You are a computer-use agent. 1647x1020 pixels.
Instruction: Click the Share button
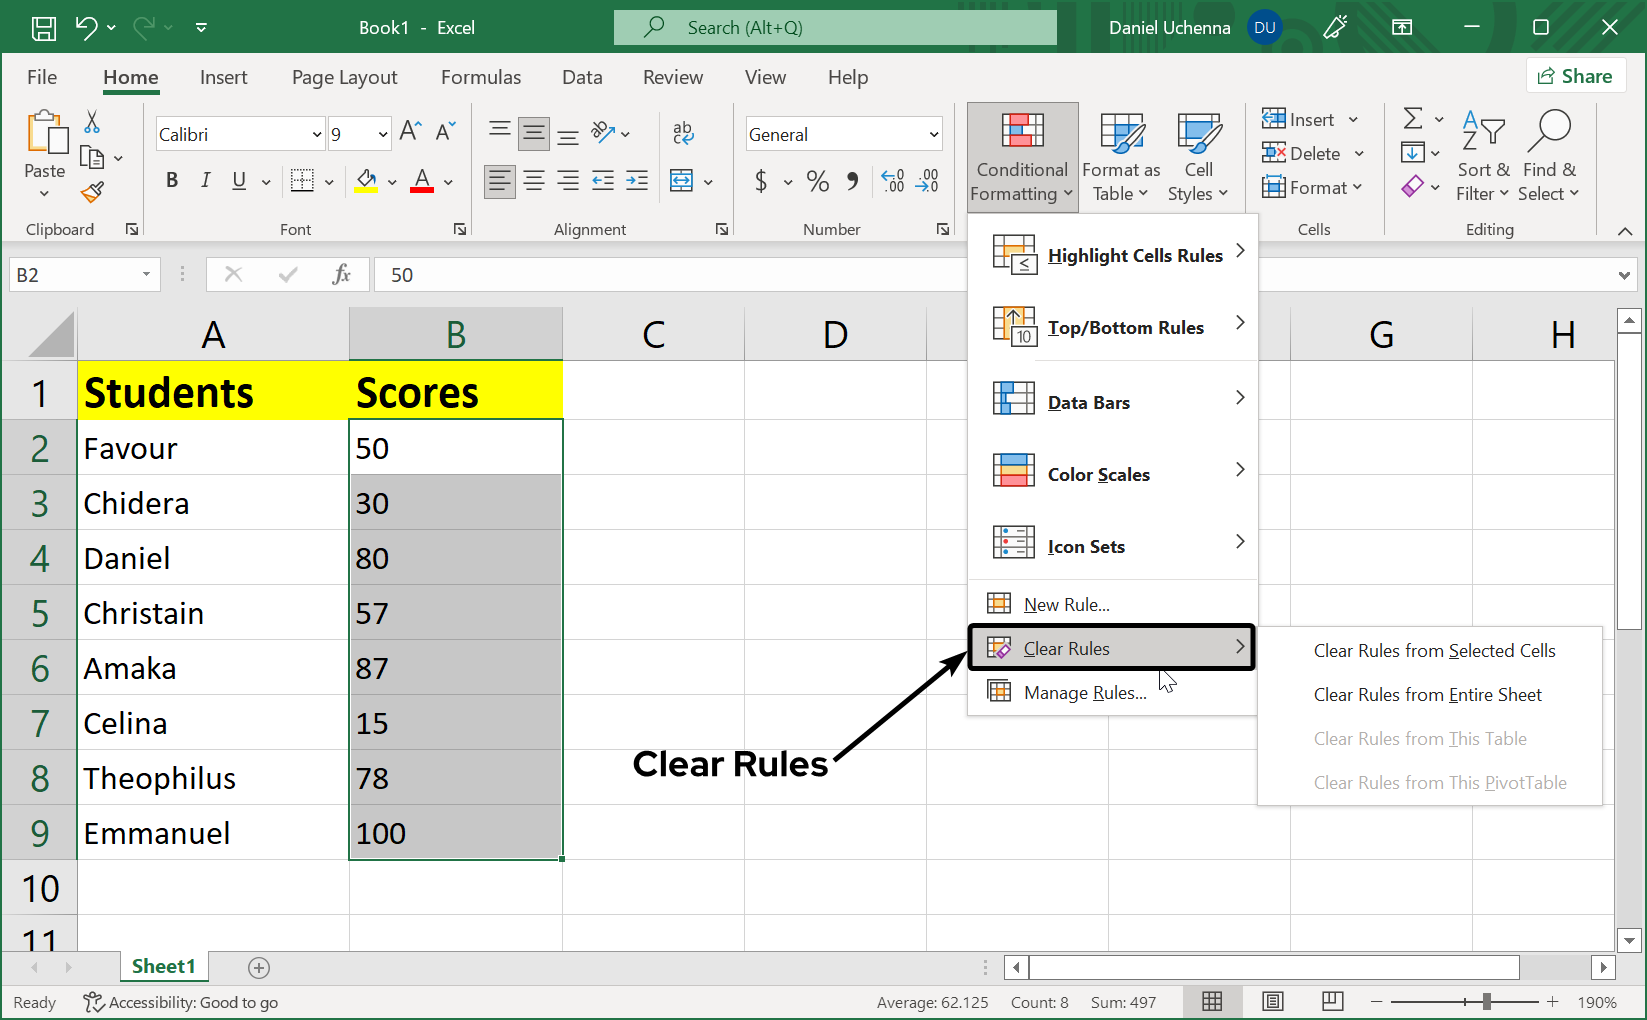pyautogui.click(x=1576, y=75)
